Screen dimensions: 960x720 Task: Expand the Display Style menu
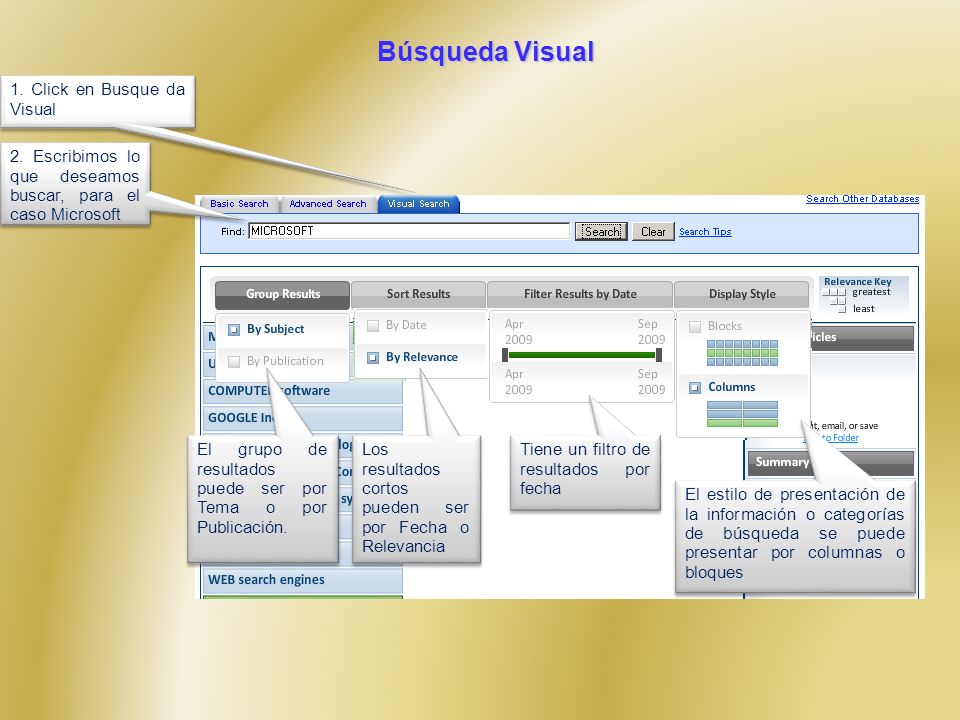coord(742,294)
